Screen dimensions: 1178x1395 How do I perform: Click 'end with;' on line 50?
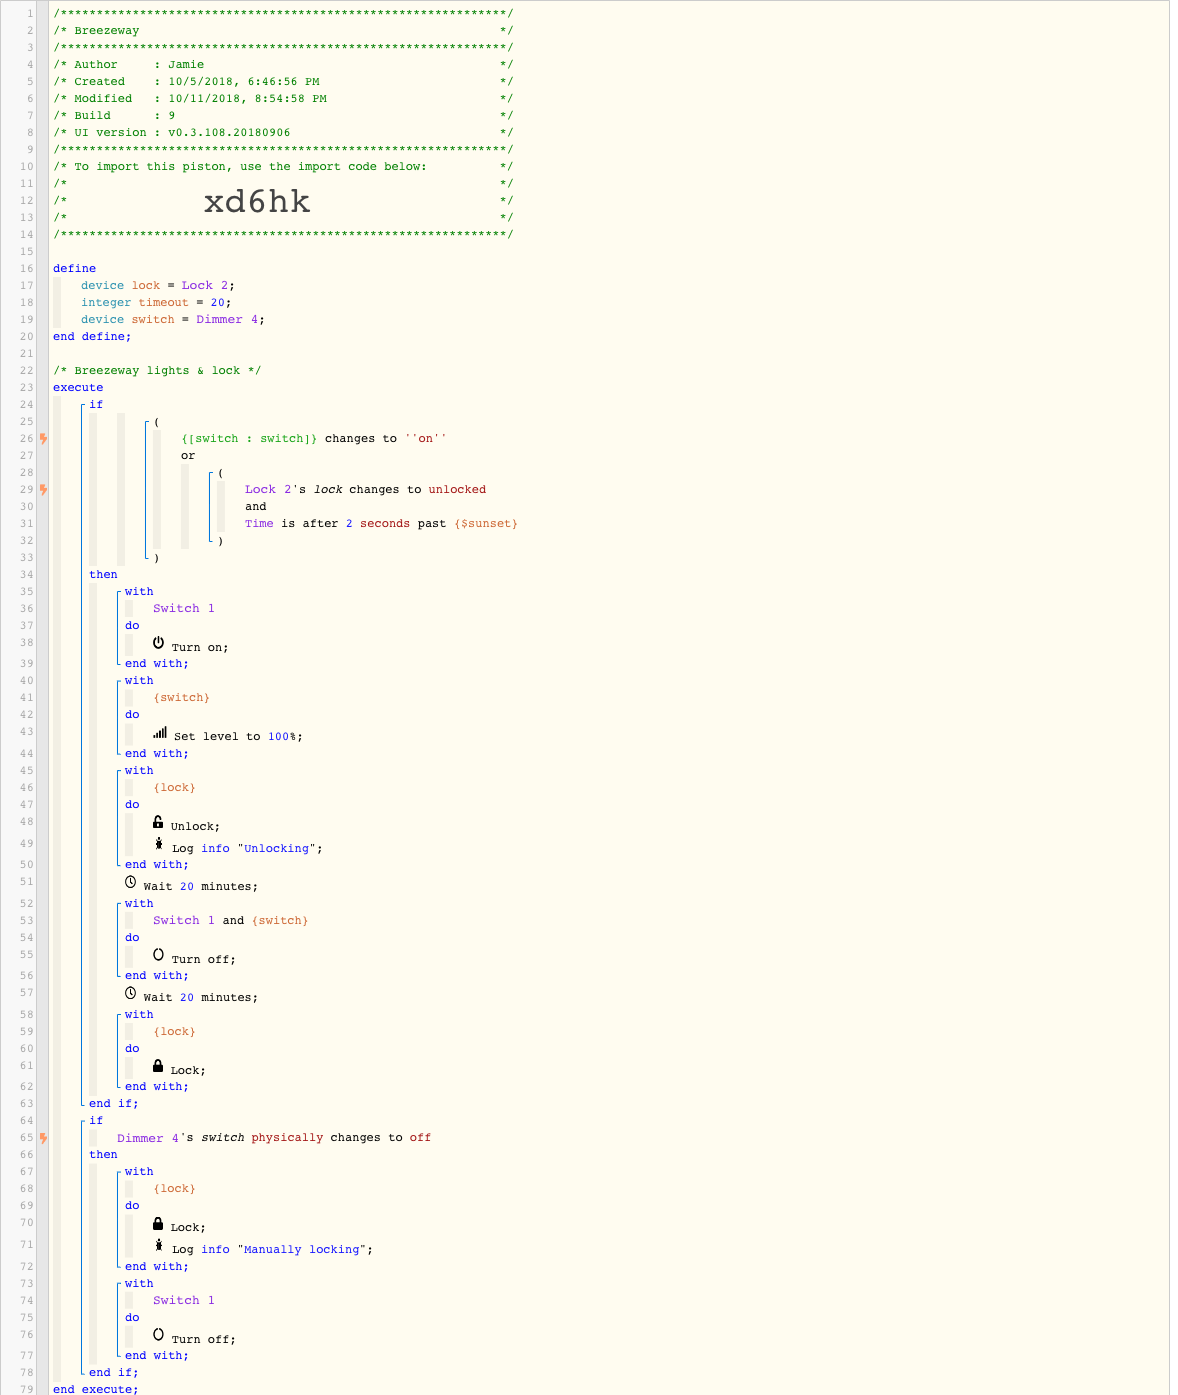pyautogui.click(x=157, y=864)
